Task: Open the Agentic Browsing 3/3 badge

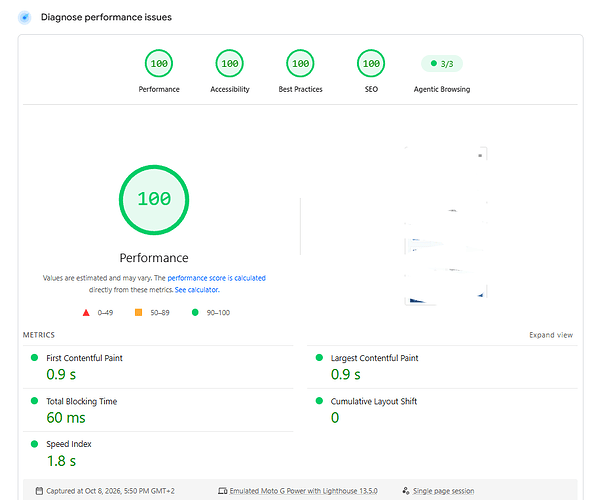Action: point(442,64)
